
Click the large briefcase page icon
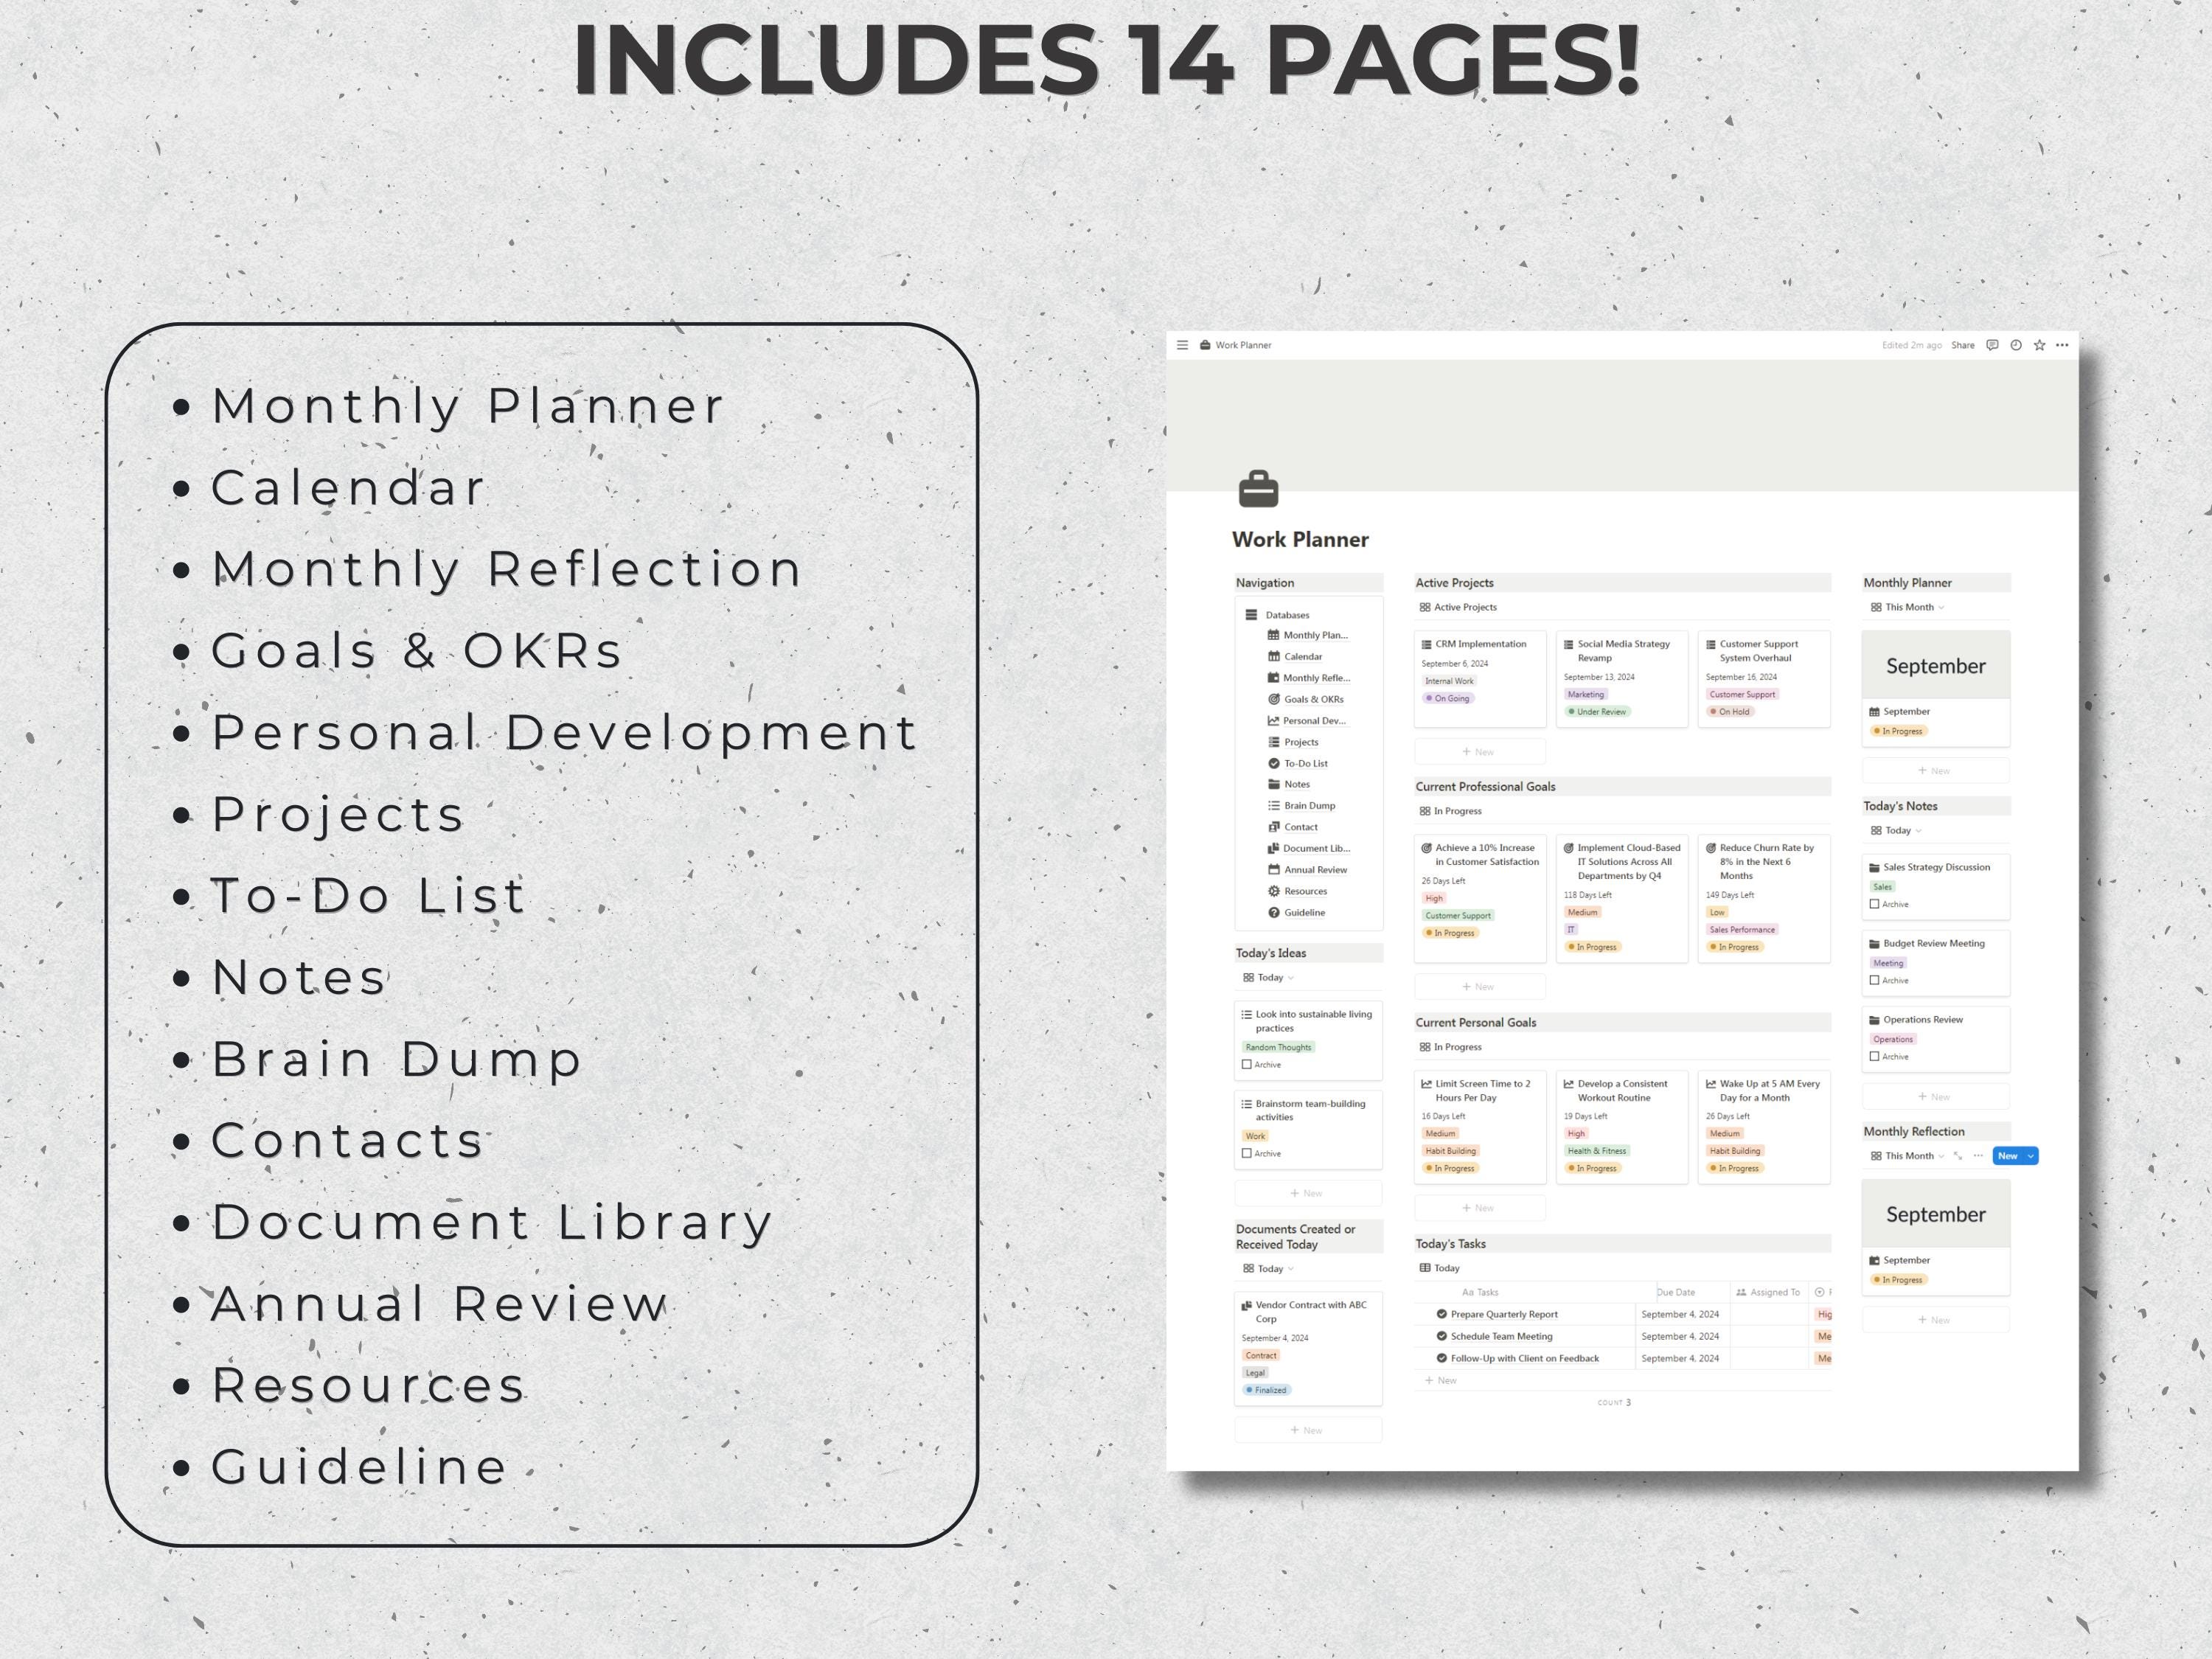click(x=1258, y=489)
